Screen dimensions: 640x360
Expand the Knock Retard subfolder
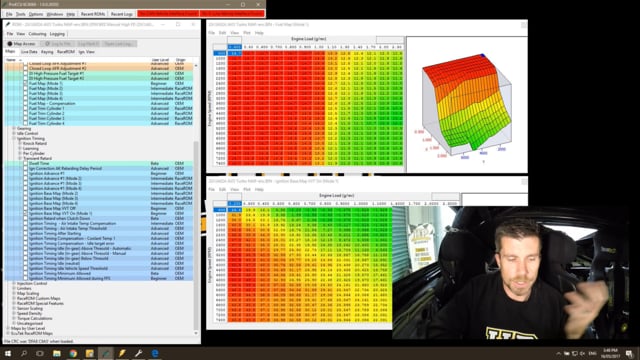click(x=20, y=143)
